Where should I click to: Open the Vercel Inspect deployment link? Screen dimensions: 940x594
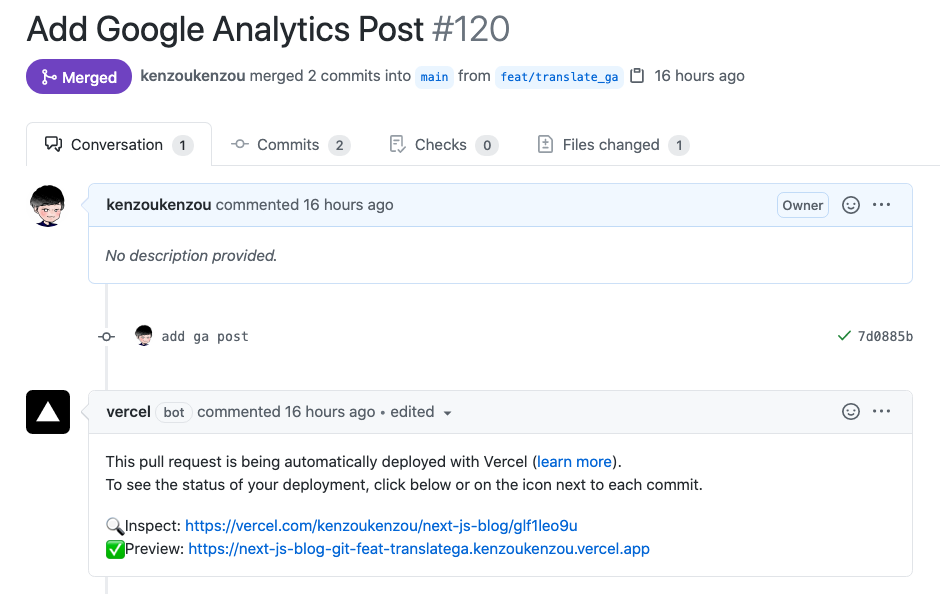pyautogui.click(x=381, y=525)
